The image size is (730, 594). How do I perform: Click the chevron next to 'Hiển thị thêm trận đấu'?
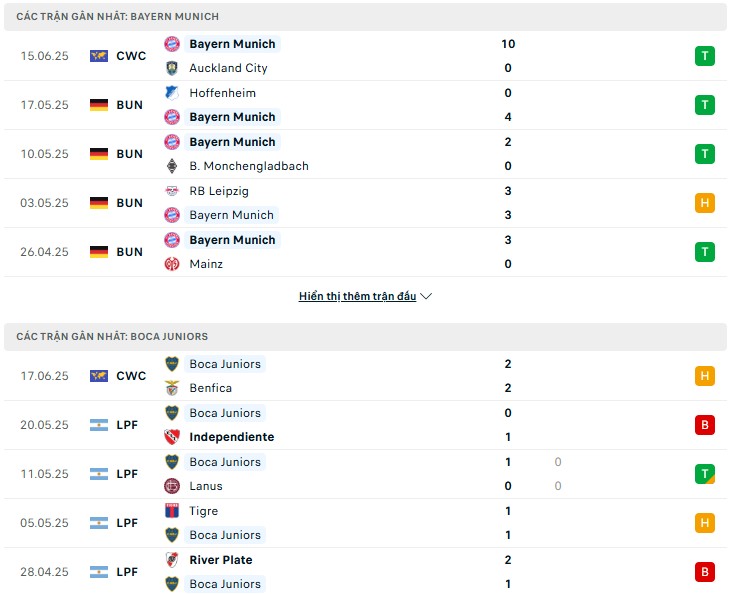click(426, 296)
